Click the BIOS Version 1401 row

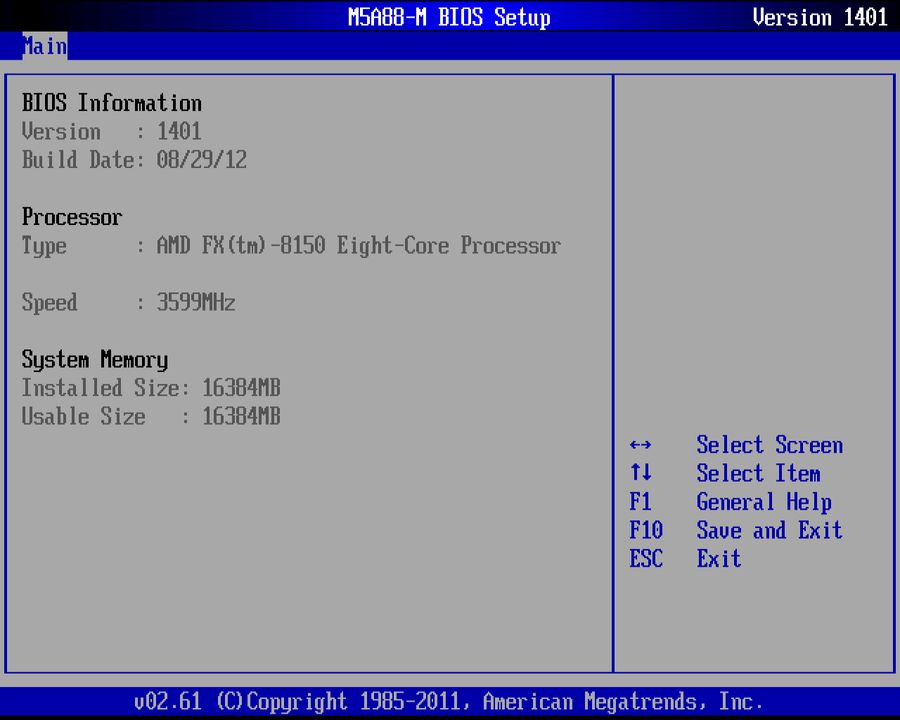click(112, 131)
